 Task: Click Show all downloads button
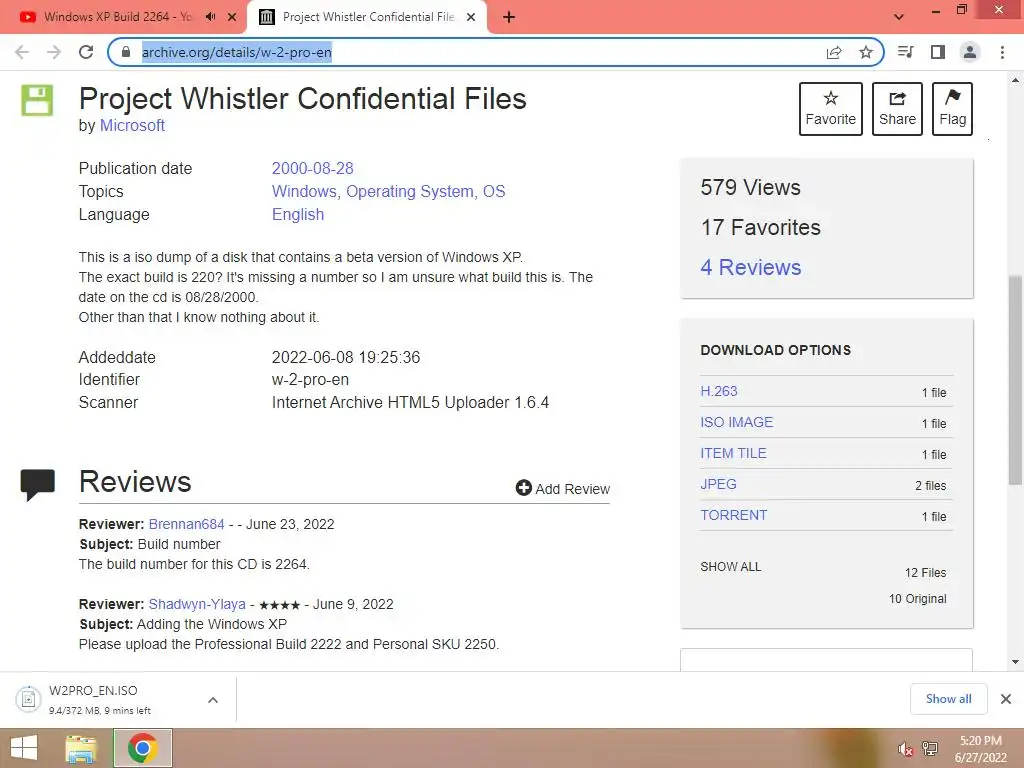click(x=948, y=699)
